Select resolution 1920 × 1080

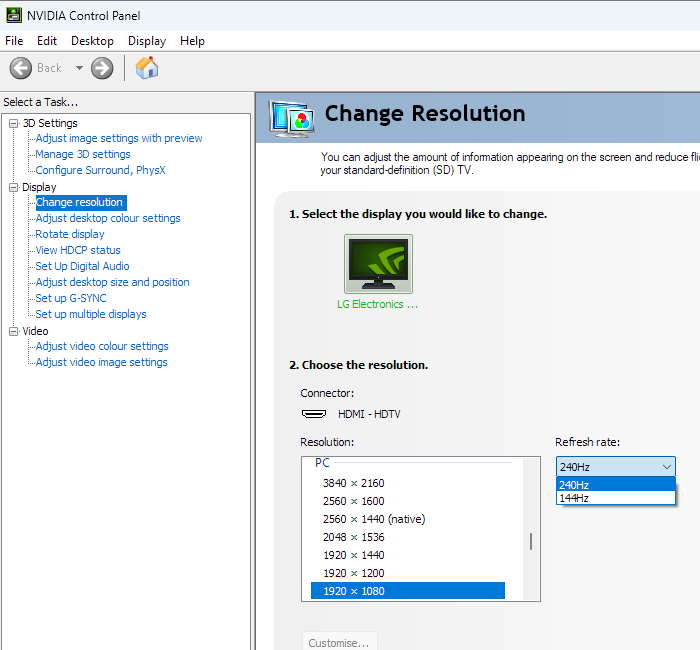pos(408,591)
